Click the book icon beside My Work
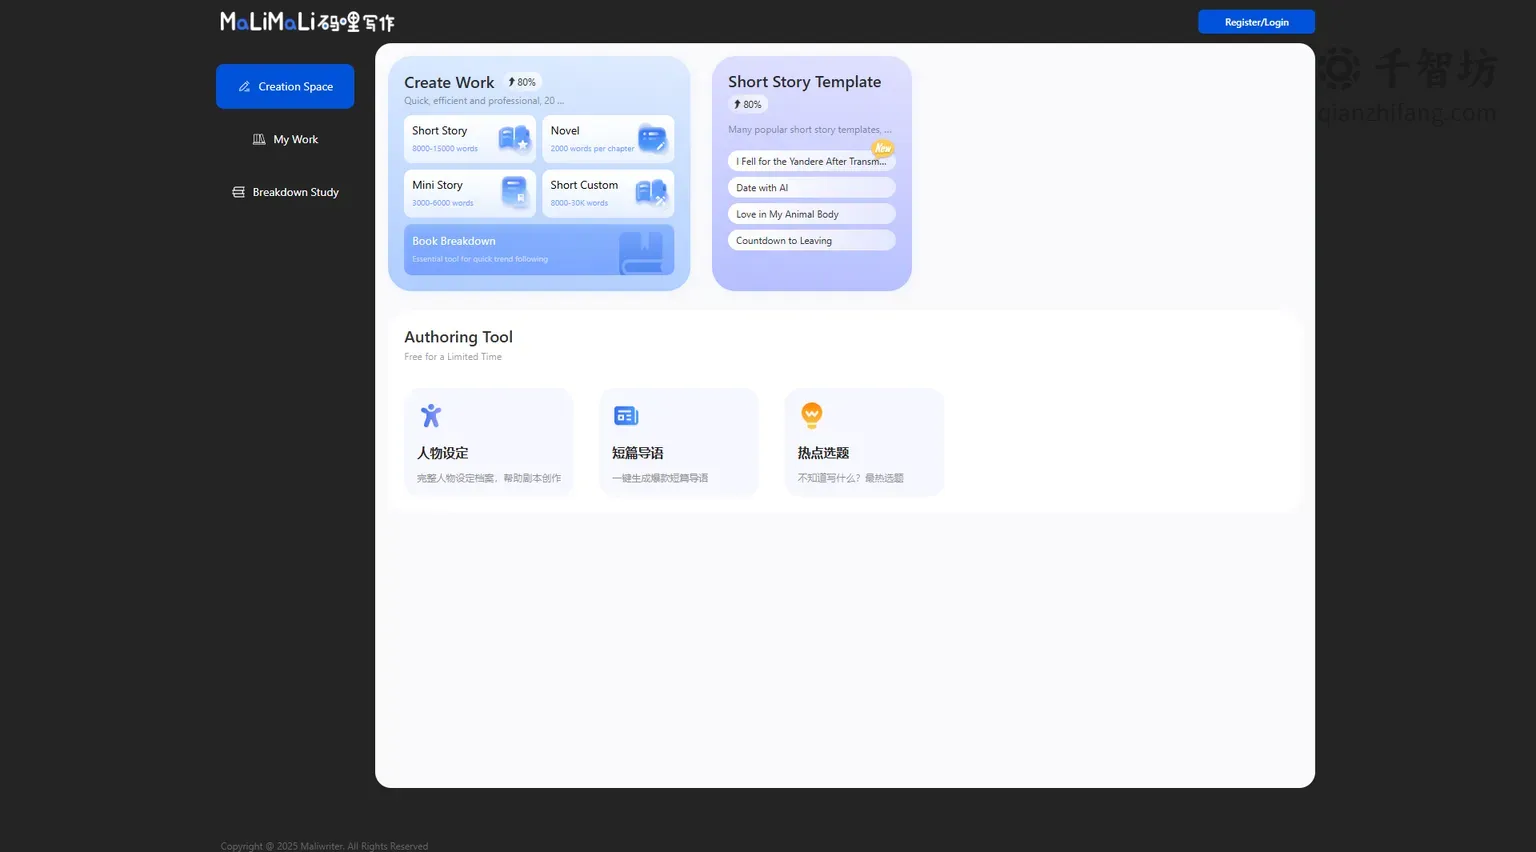This screenshot has height=852, width=1536. point(259,140)
